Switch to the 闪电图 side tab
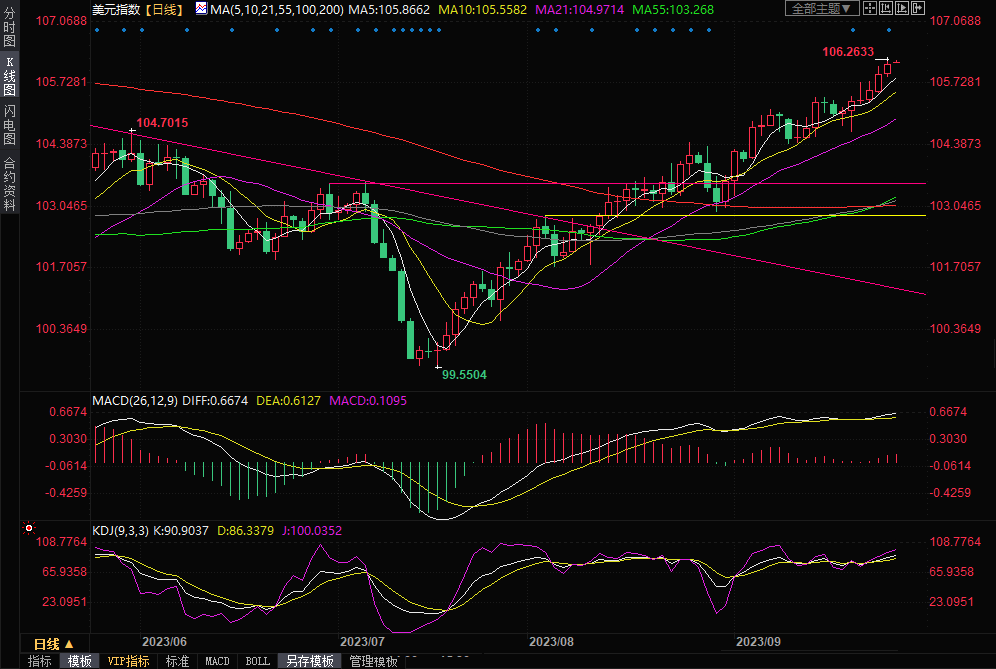Screen dimensions: 996x669 10,124
